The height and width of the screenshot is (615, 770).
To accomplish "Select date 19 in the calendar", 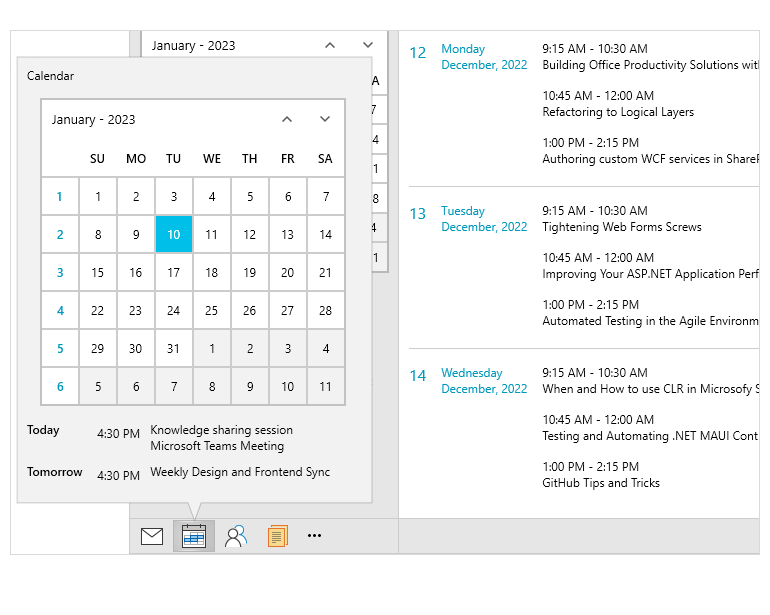I will [x=249, y=273].
